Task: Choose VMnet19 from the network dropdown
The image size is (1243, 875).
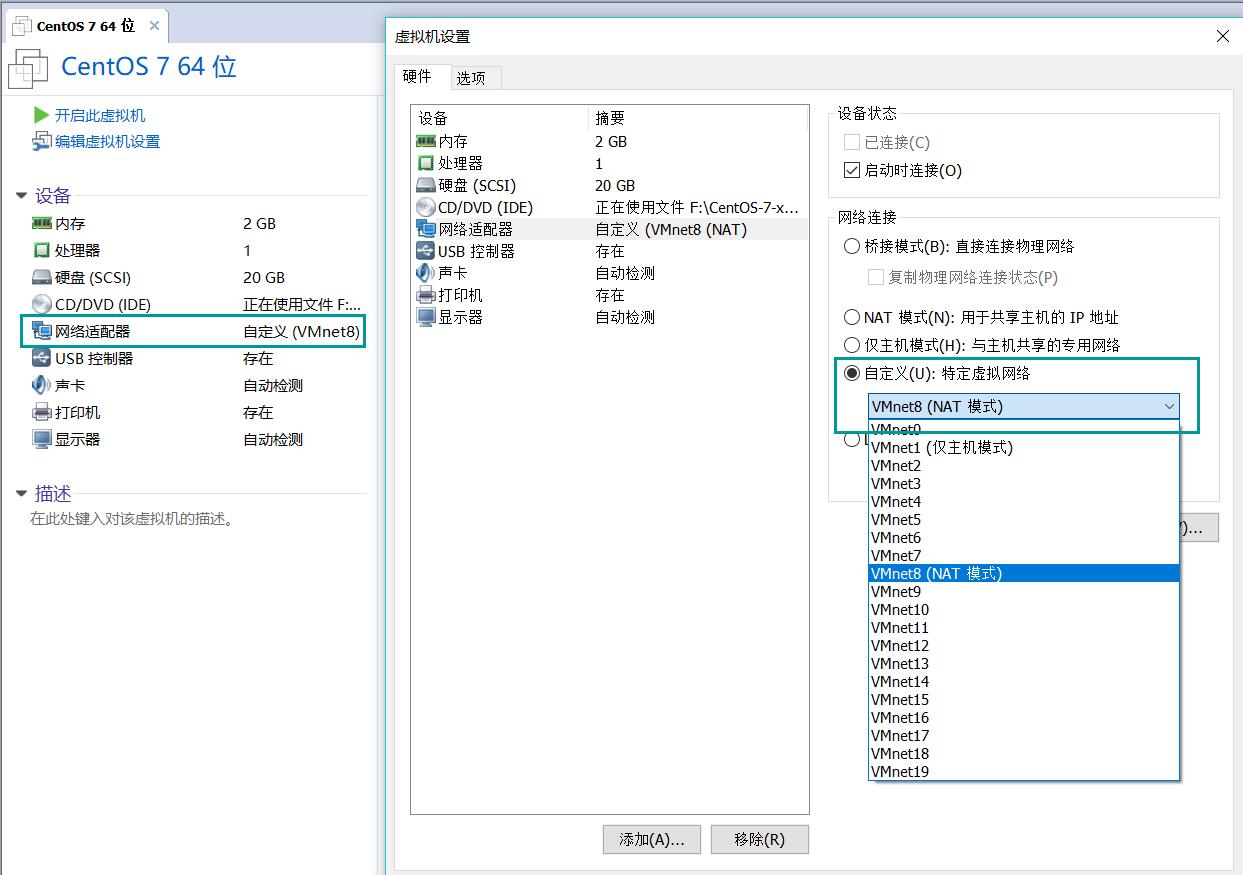Action: click(1024, 772)
